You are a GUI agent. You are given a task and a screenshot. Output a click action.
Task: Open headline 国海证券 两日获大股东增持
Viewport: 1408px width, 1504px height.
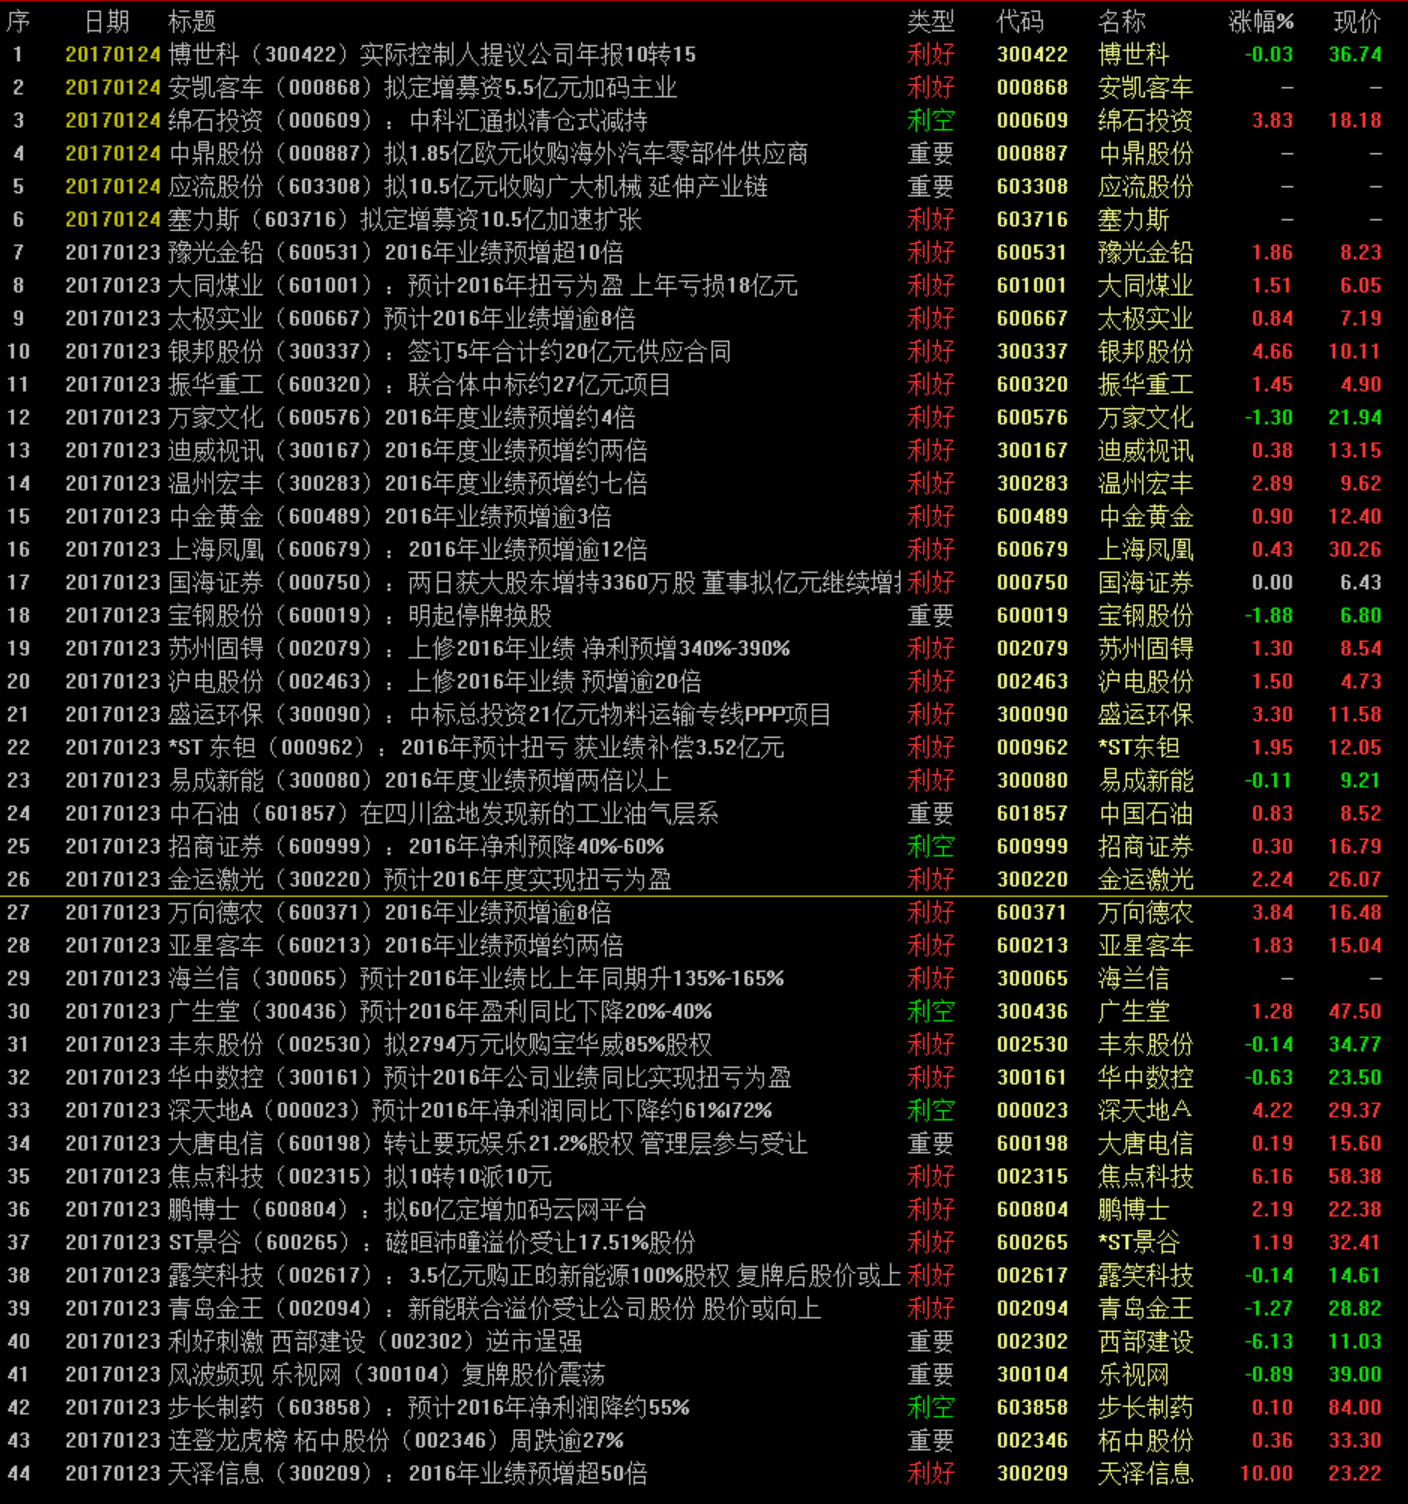(535, 582)
